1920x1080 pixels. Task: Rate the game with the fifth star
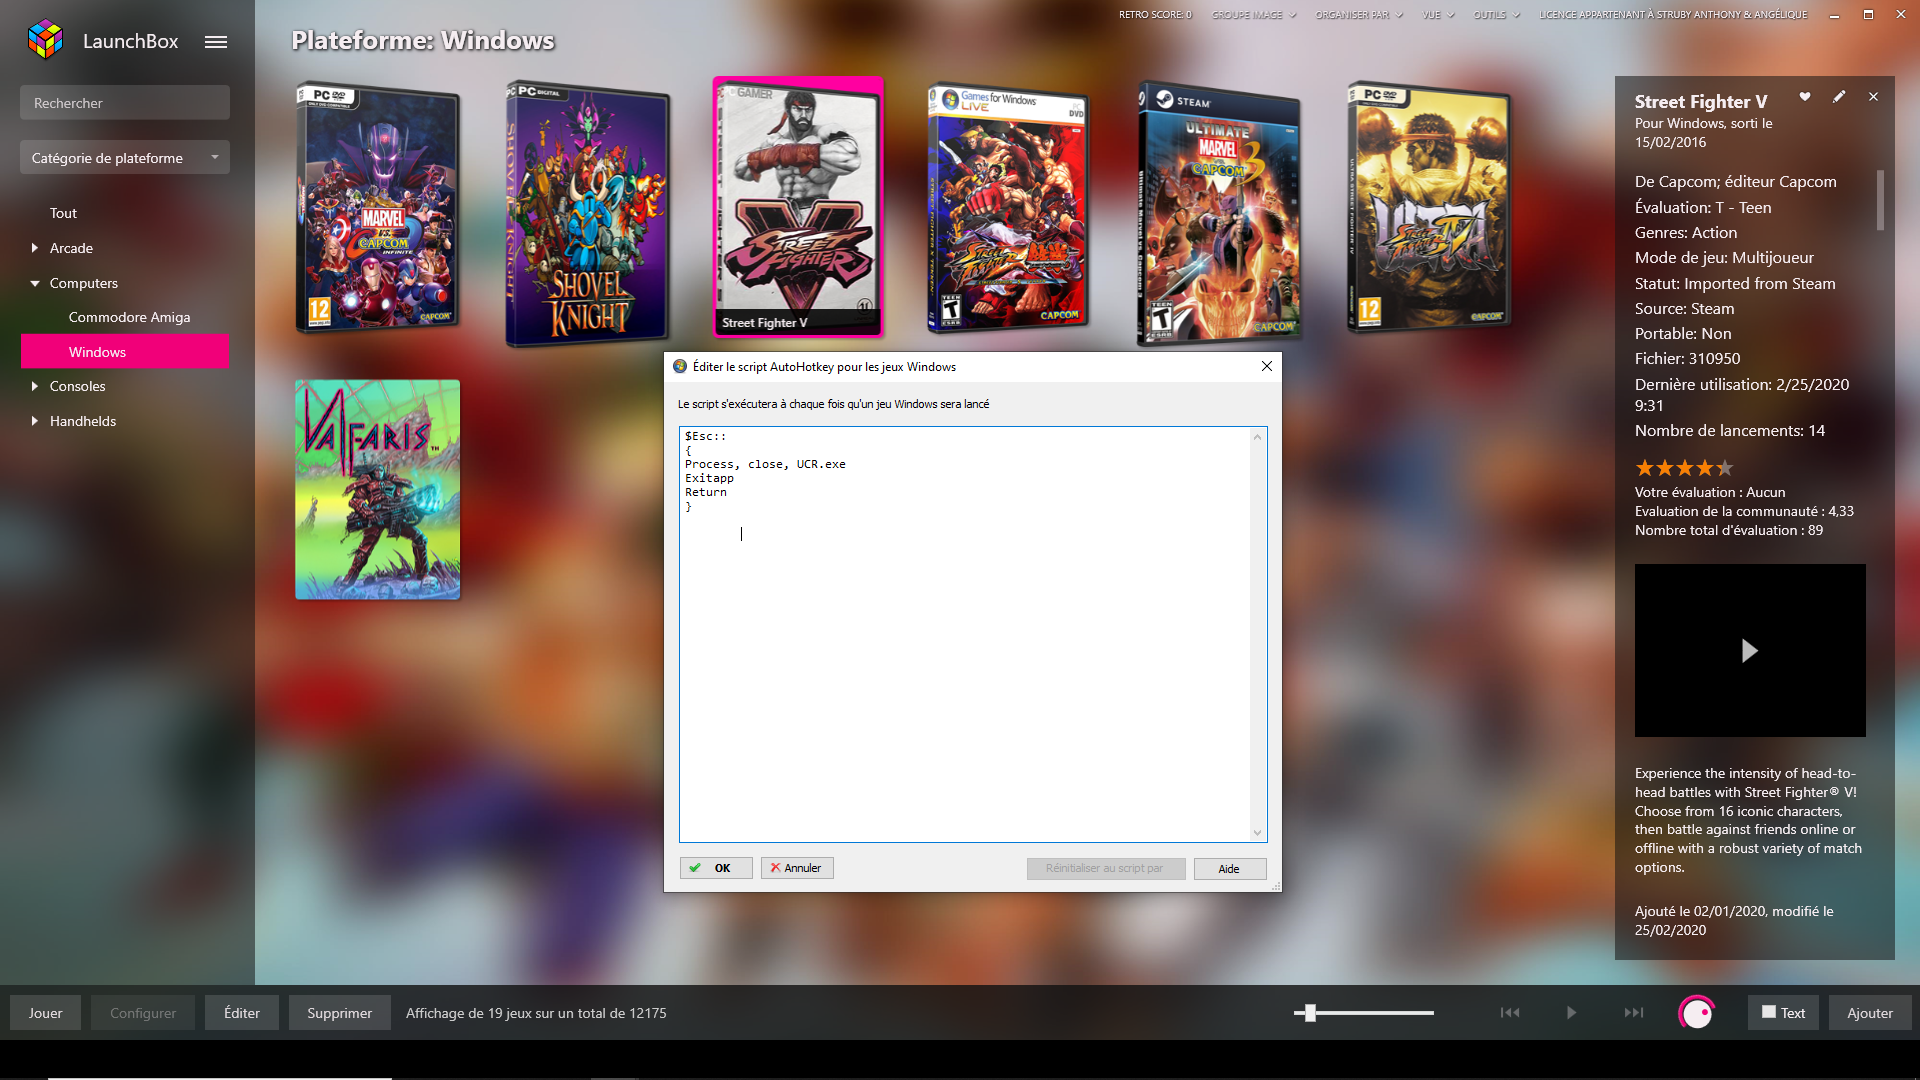point(1725,468)
